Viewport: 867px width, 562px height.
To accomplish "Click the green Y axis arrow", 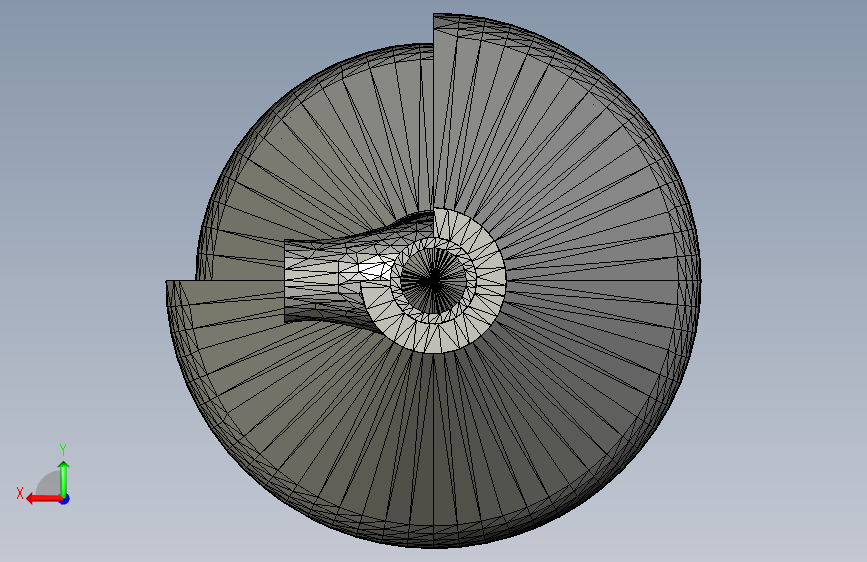I will [64, 479].
